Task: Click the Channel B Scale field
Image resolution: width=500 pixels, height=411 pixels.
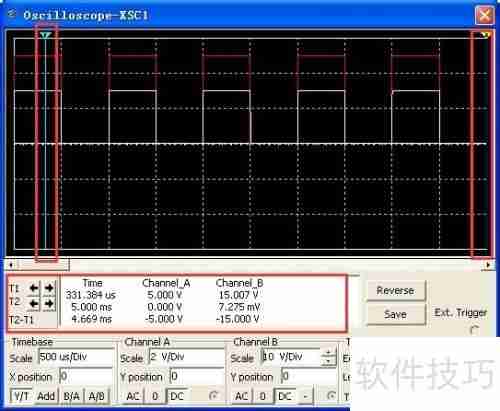Action: point(290,357)
